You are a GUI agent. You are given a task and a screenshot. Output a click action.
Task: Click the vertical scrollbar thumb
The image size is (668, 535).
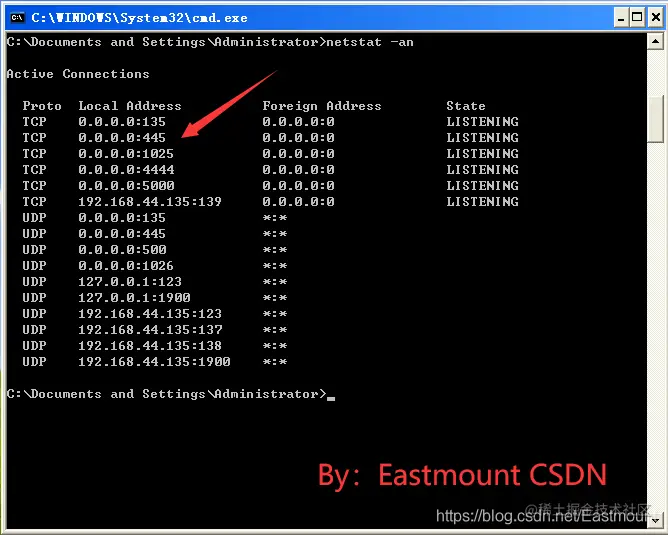pos(655,119)
